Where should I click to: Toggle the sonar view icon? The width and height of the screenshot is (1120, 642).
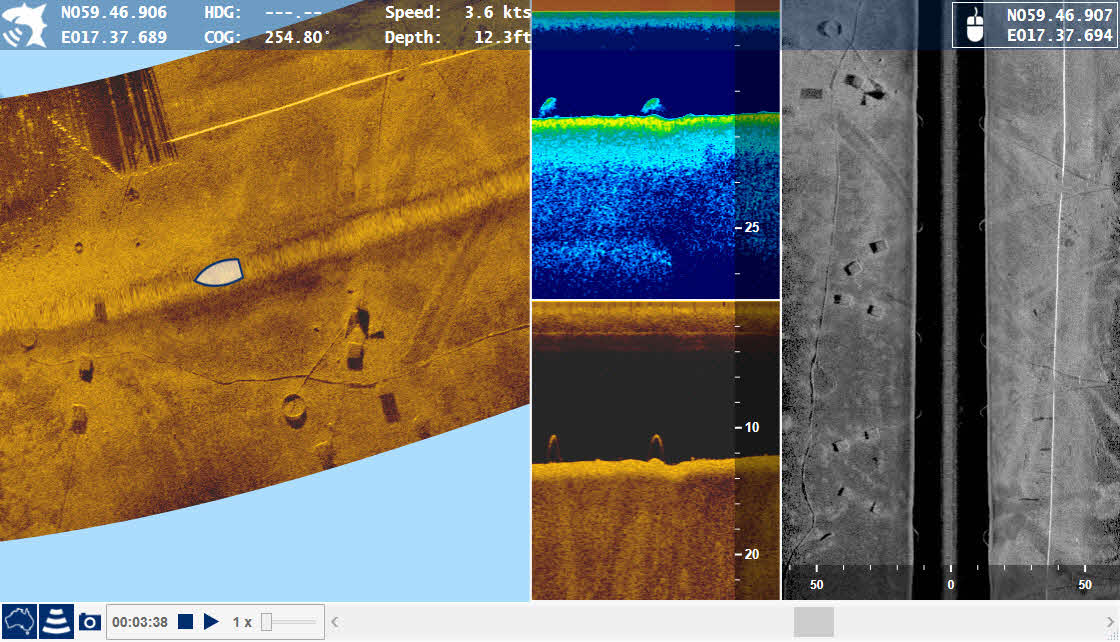(55, 622)
